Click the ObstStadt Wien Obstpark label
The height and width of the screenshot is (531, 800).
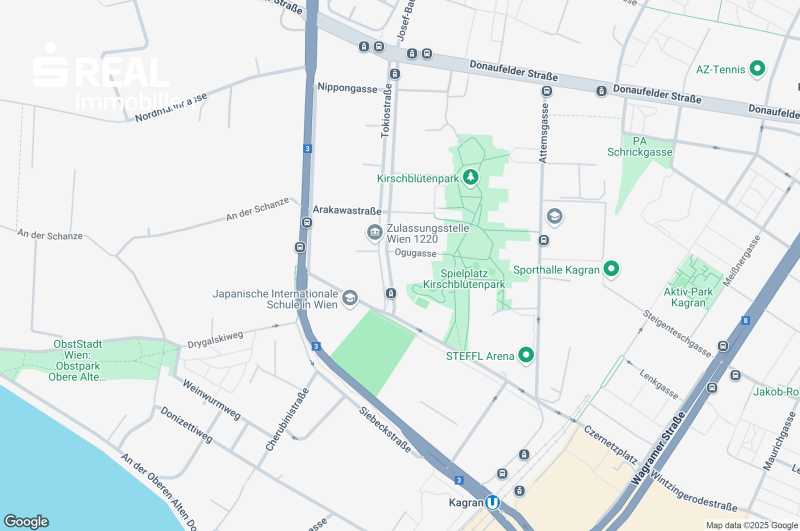coord(78,361)
